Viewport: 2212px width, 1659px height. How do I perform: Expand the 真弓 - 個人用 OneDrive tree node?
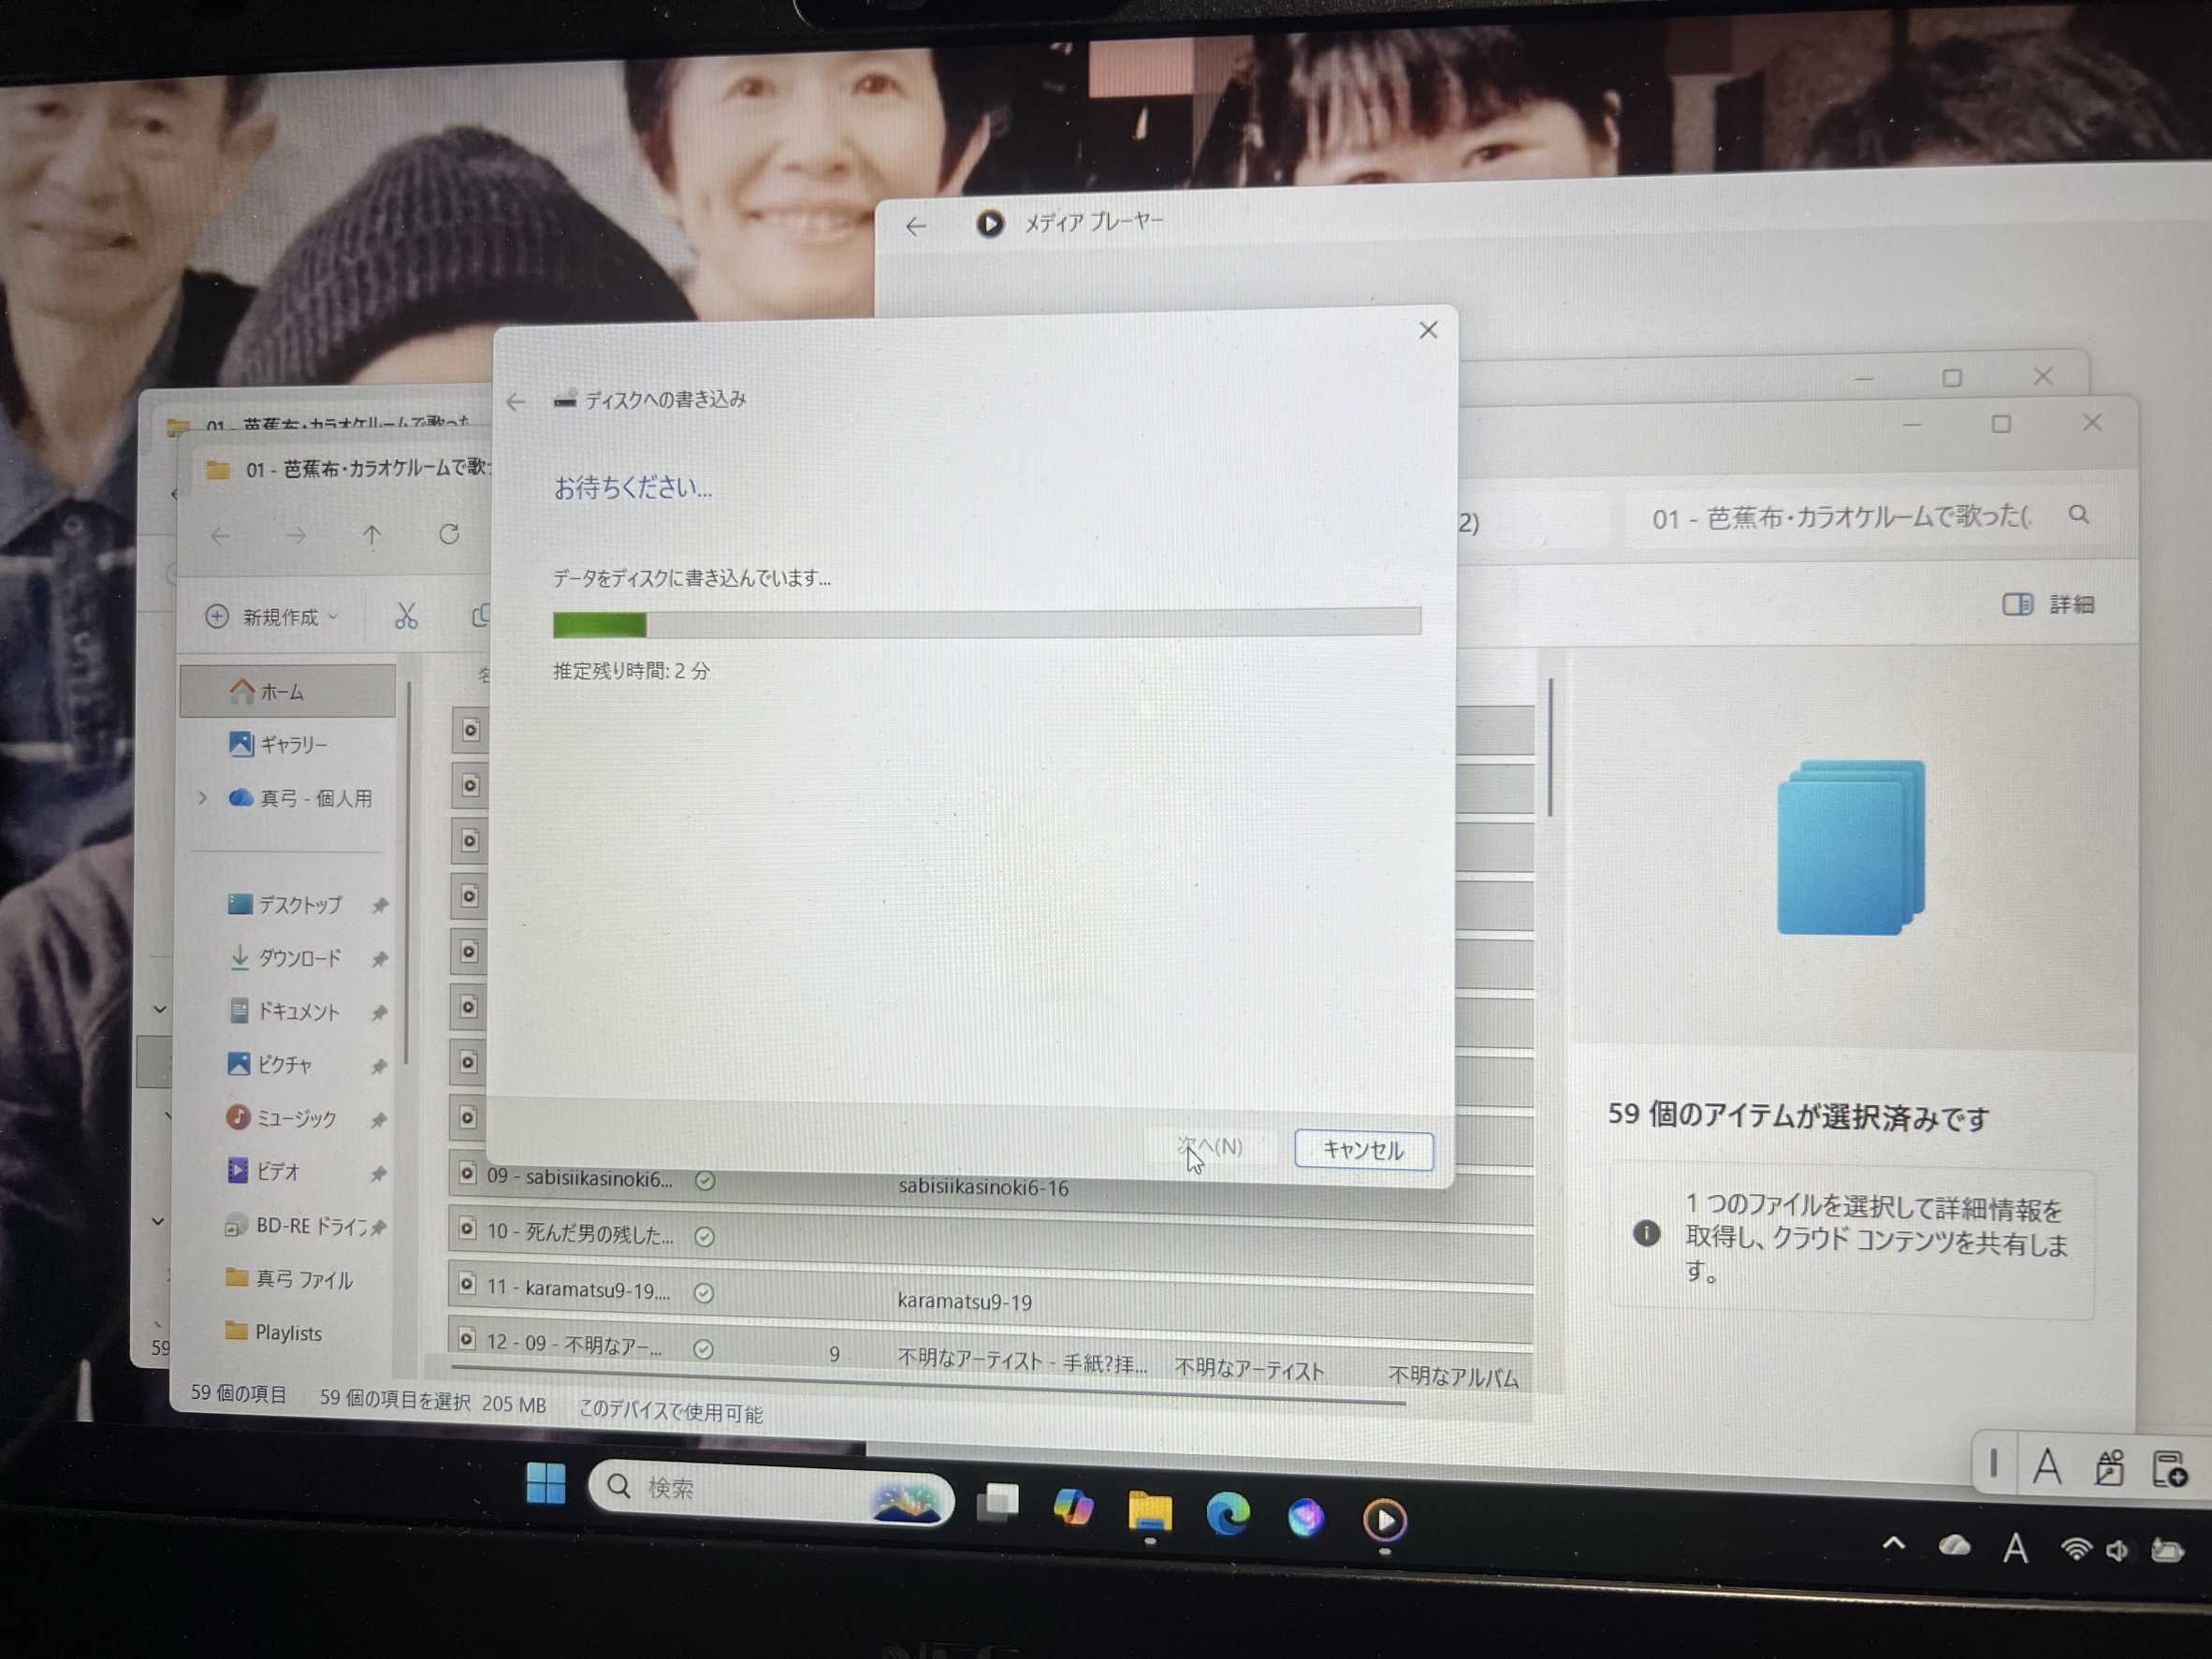coord(203,798)
